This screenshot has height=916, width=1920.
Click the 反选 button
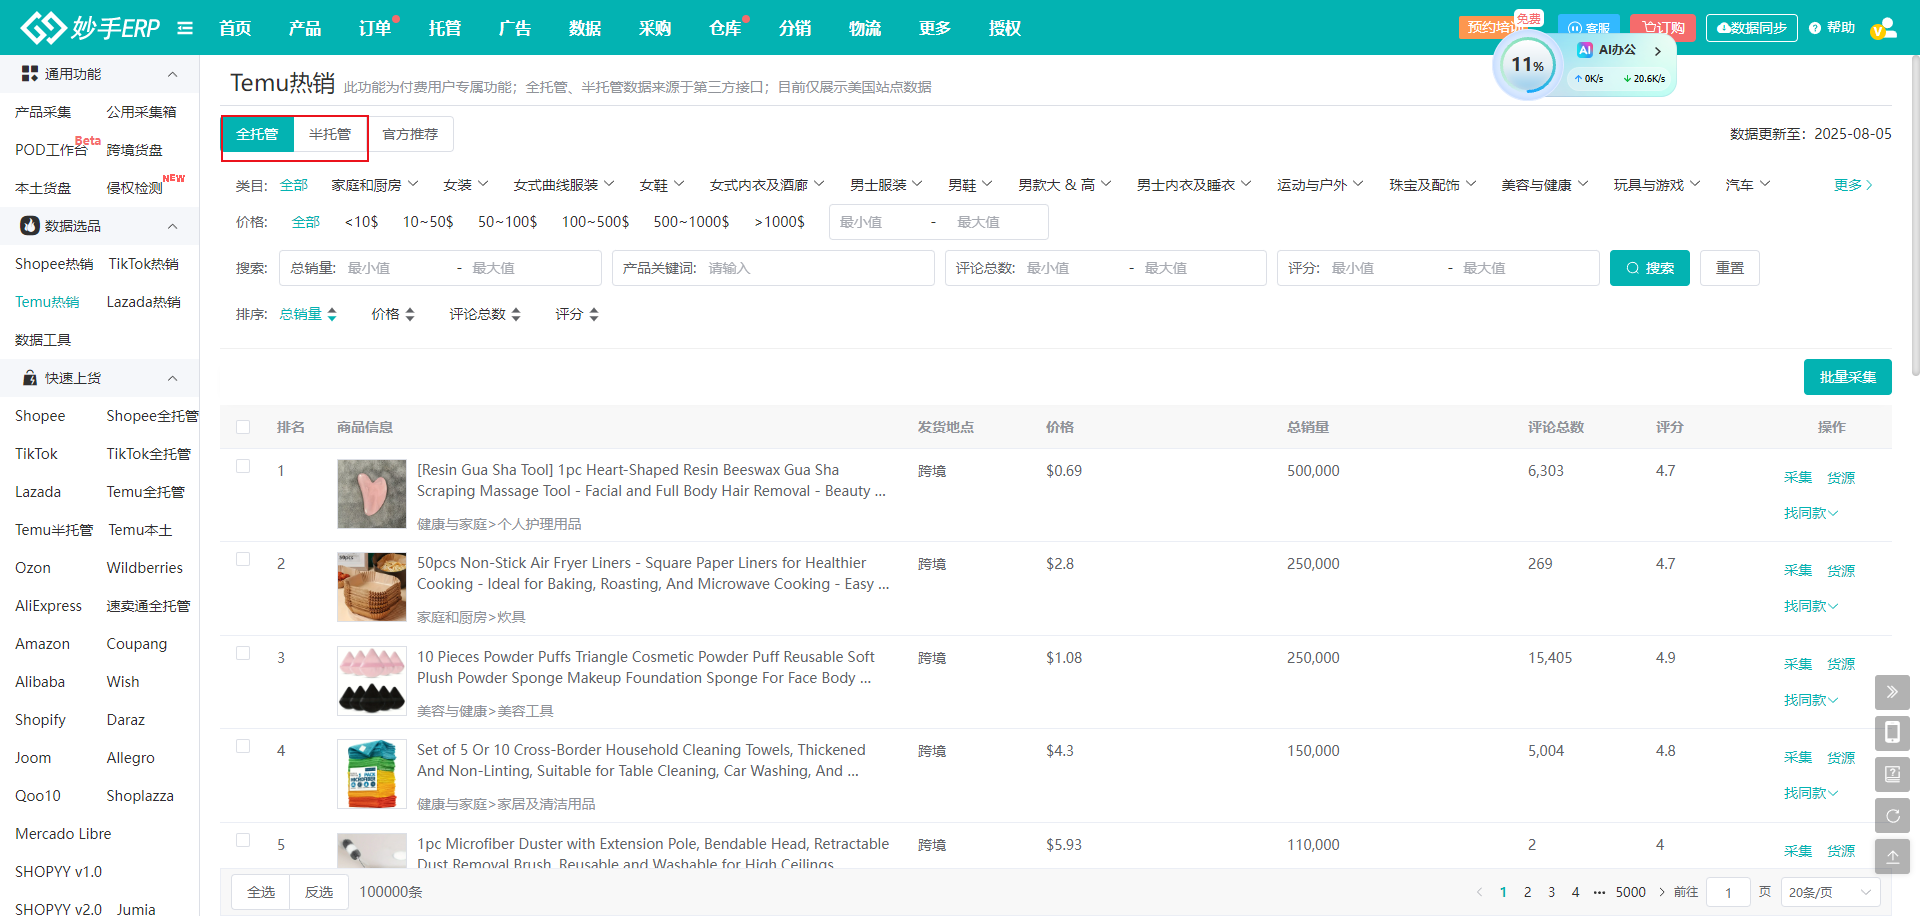pos(319,892)
